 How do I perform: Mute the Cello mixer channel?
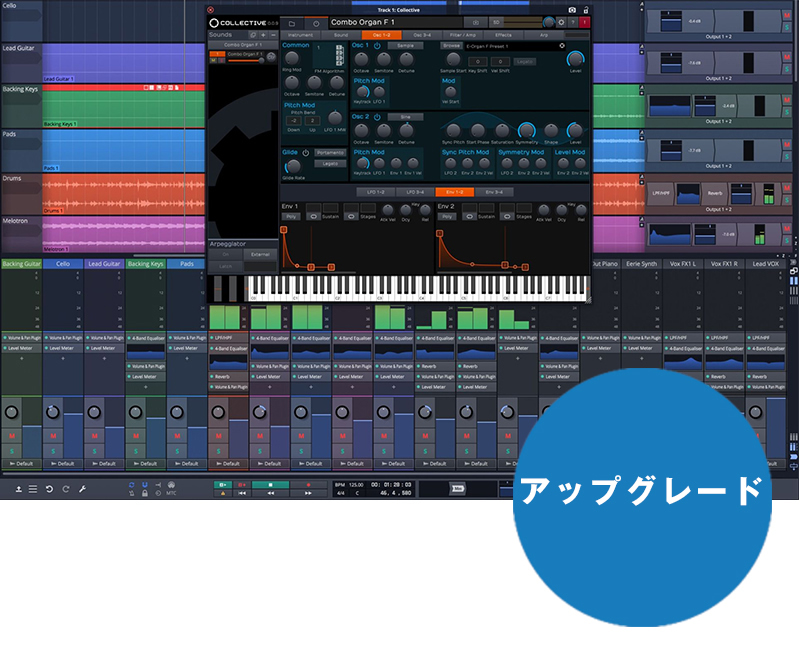tap(53, 436)
